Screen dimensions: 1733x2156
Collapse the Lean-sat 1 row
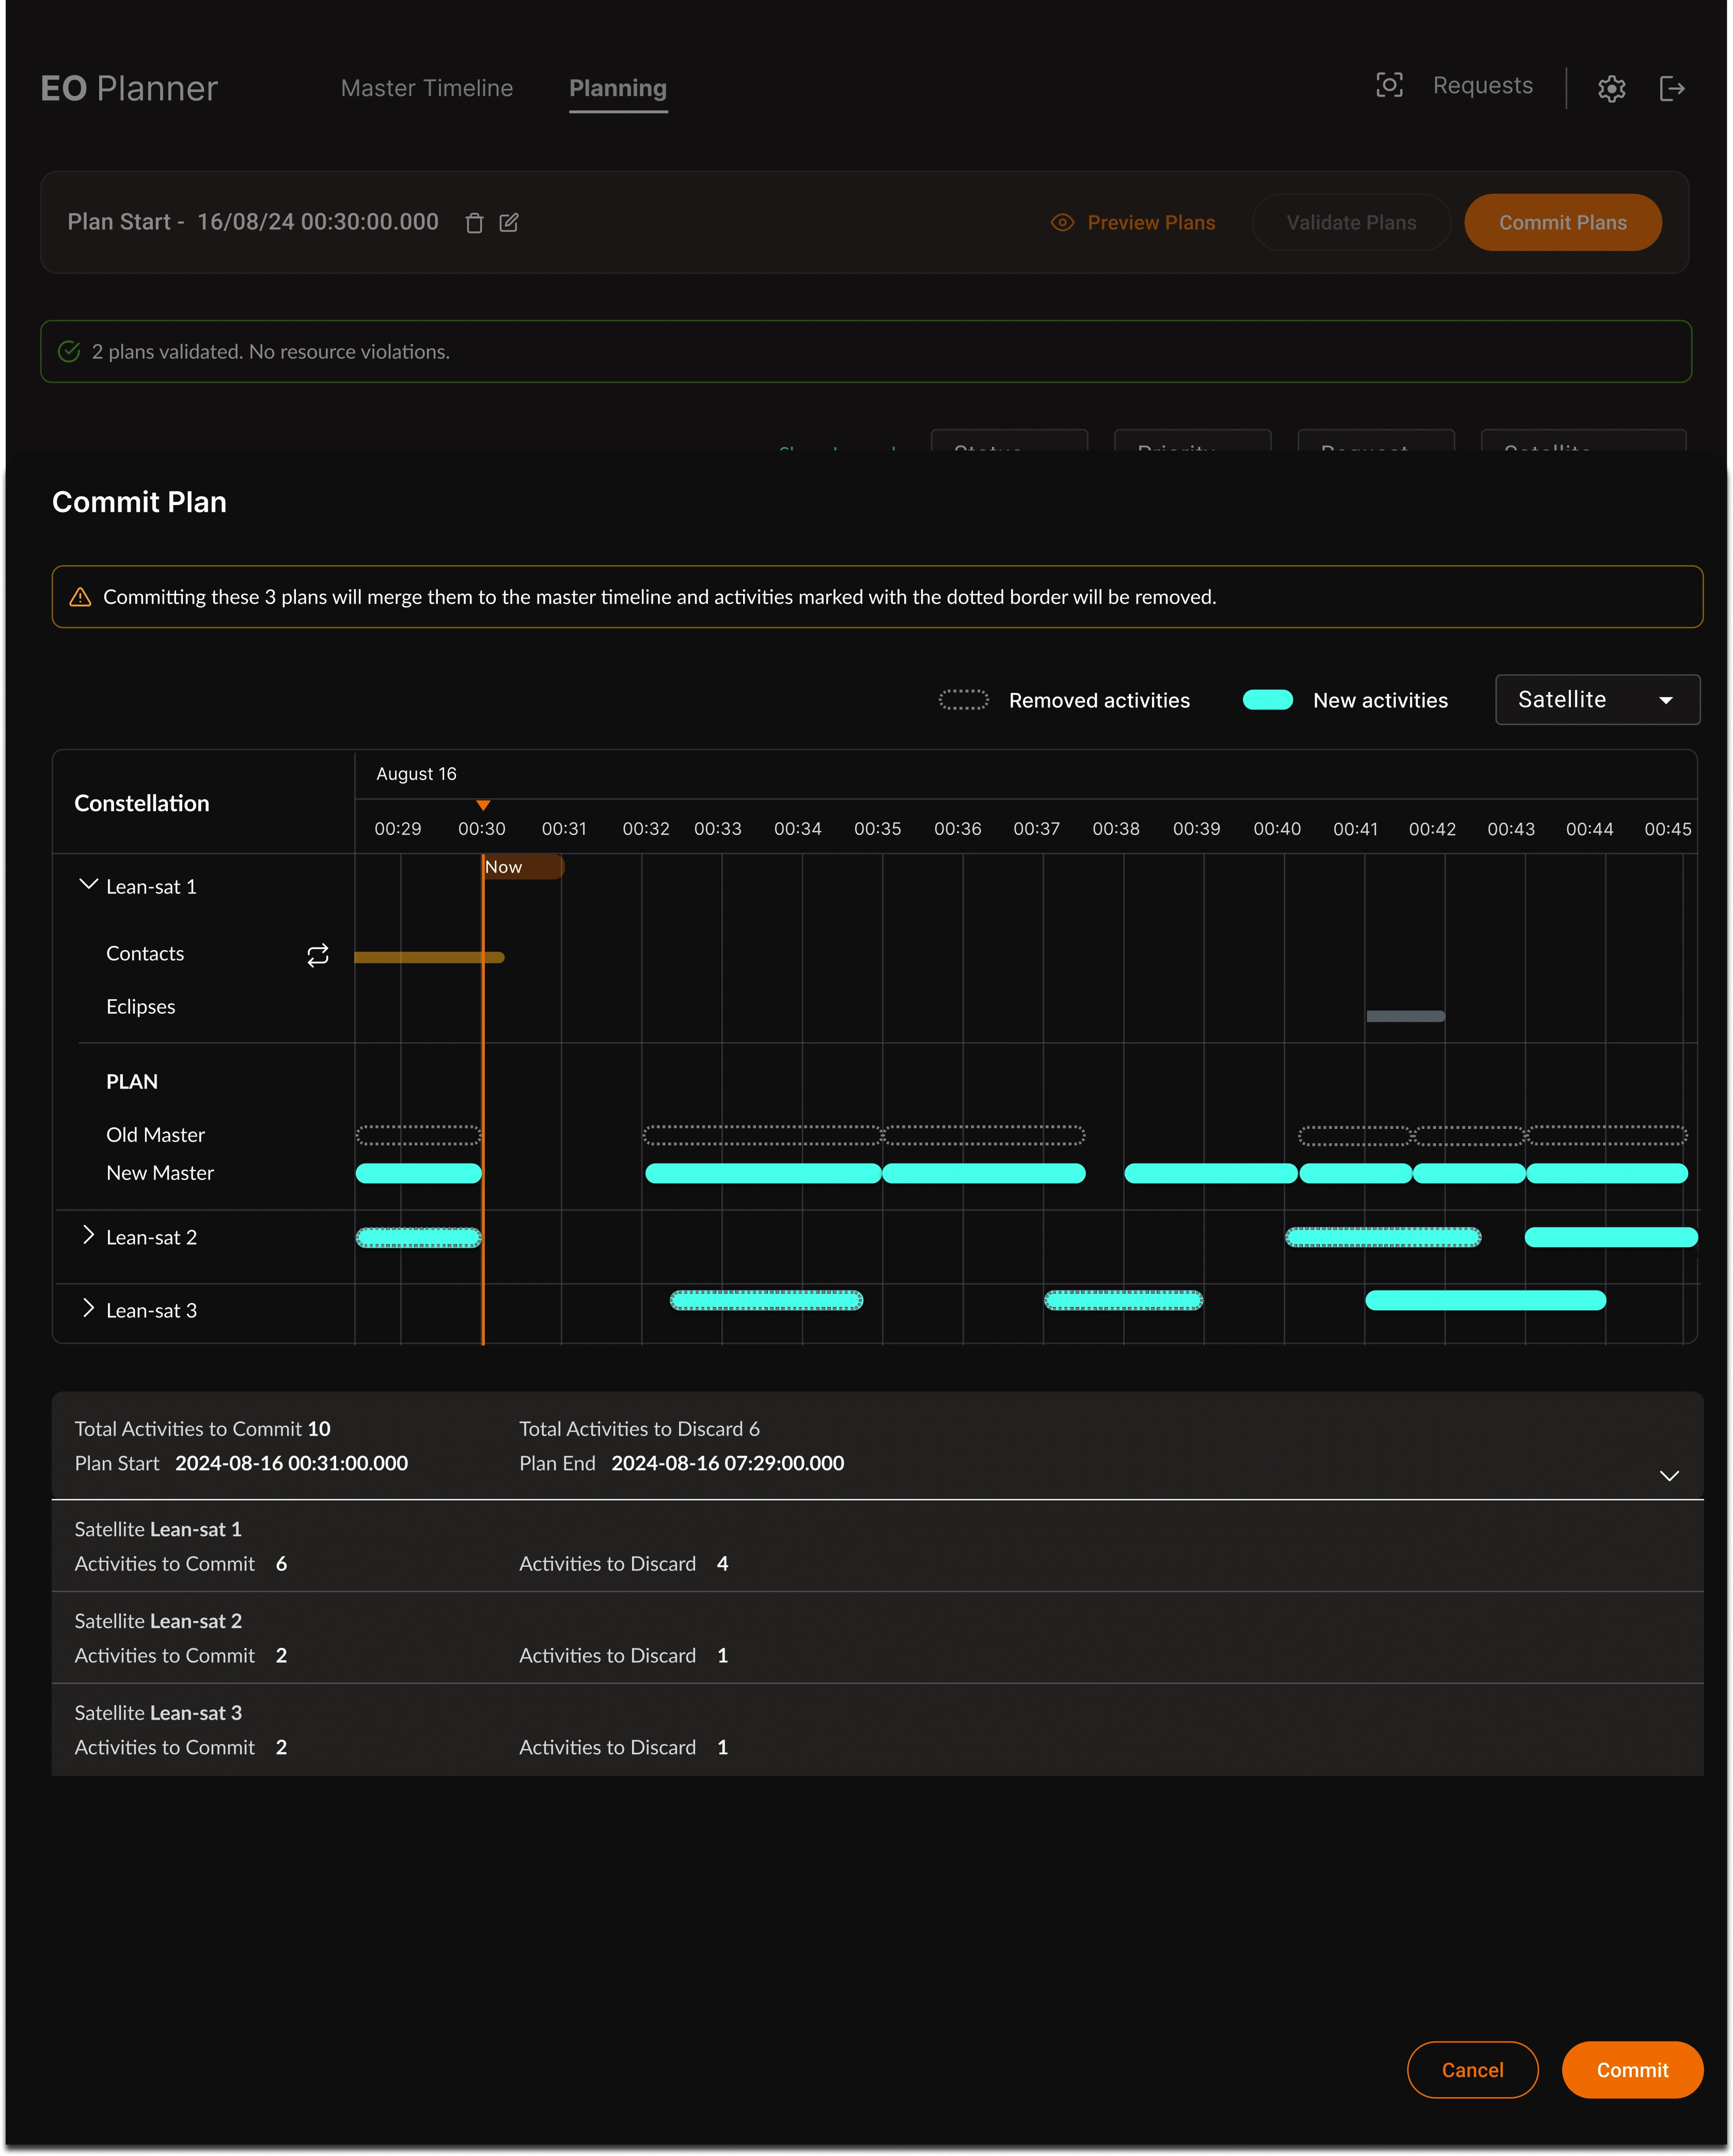(x=88, y=885)
